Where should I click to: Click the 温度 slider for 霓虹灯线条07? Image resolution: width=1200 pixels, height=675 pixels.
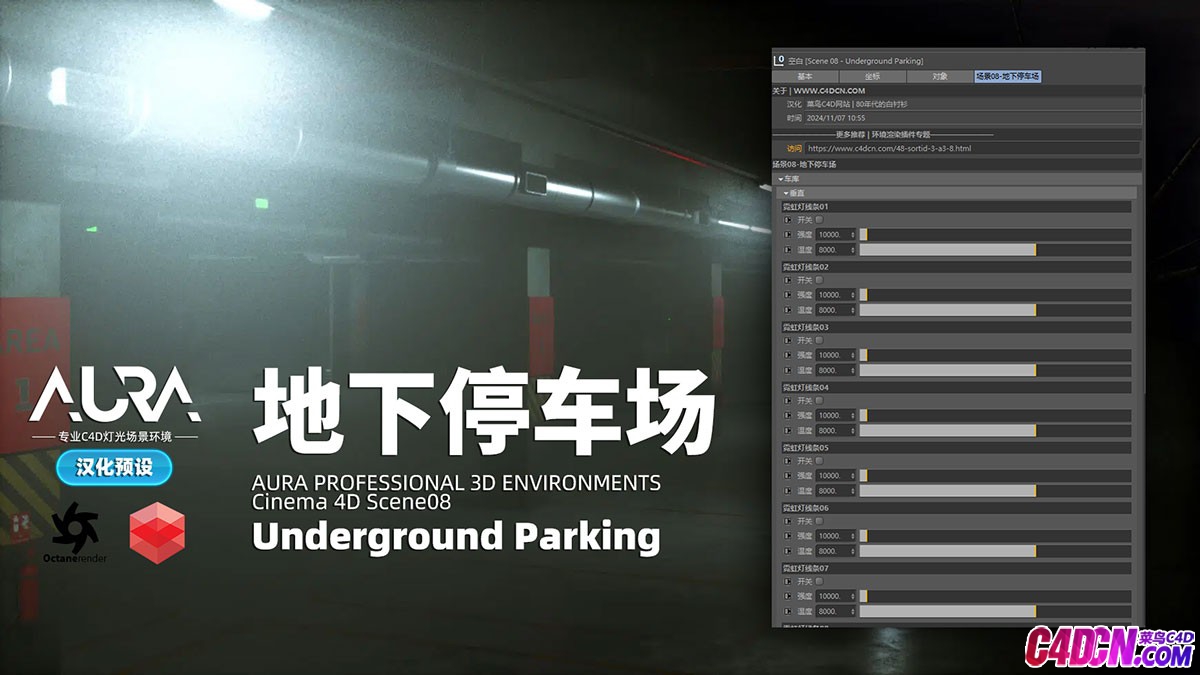[995, 611]
